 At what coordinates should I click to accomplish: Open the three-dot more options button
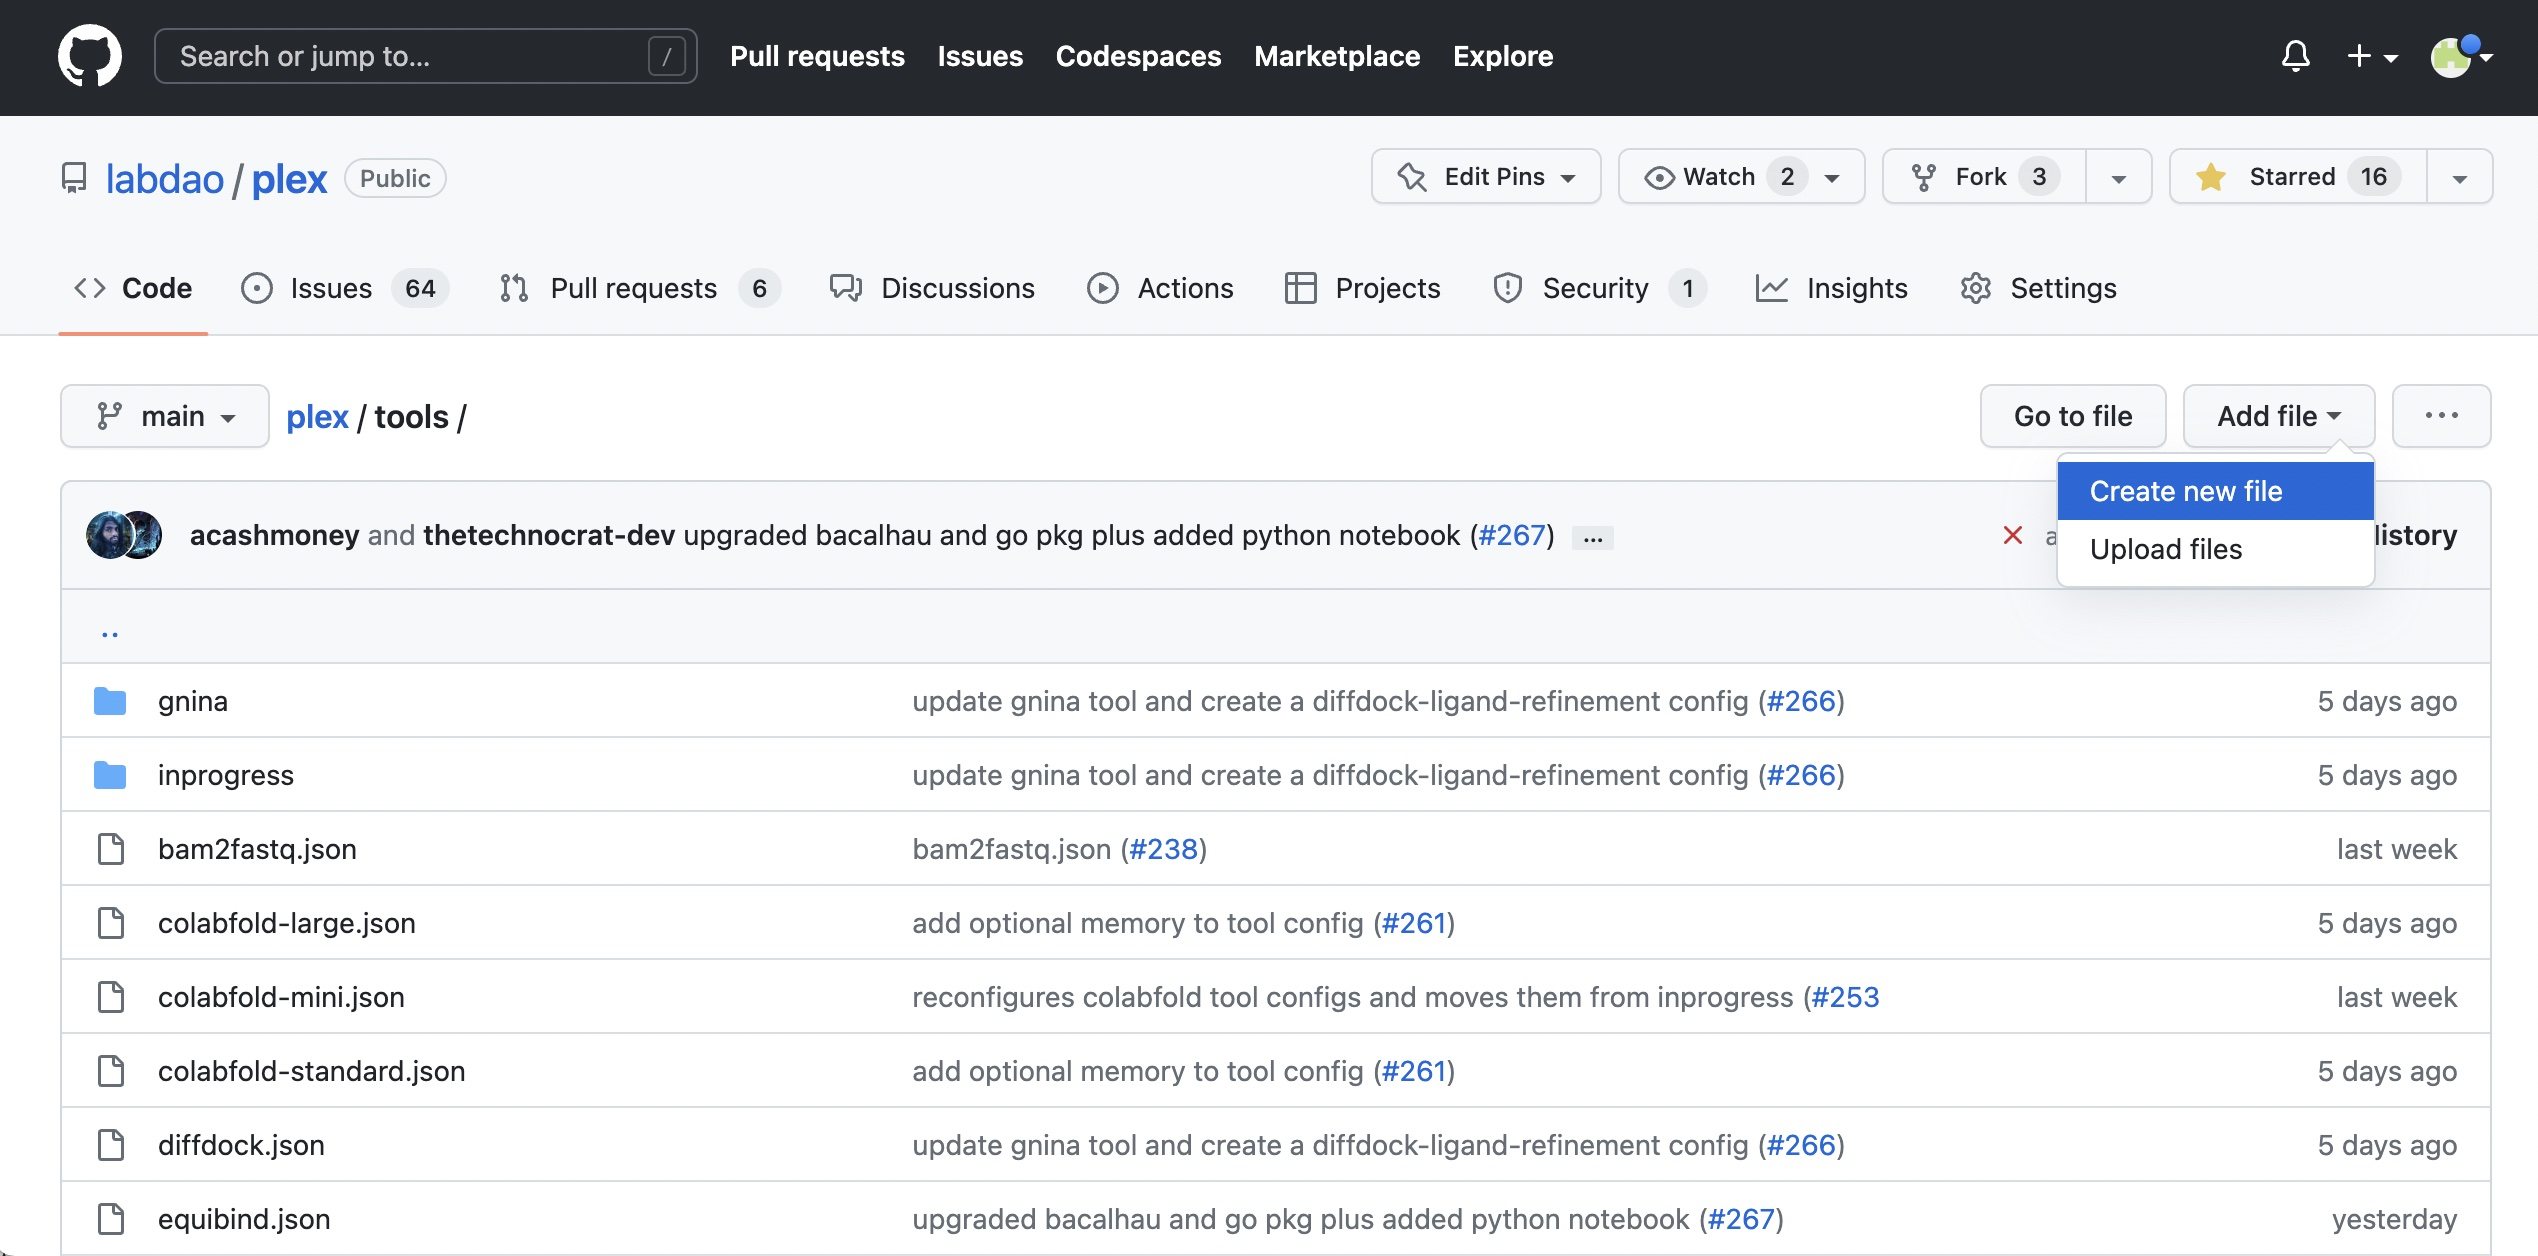coord(2442,416)
